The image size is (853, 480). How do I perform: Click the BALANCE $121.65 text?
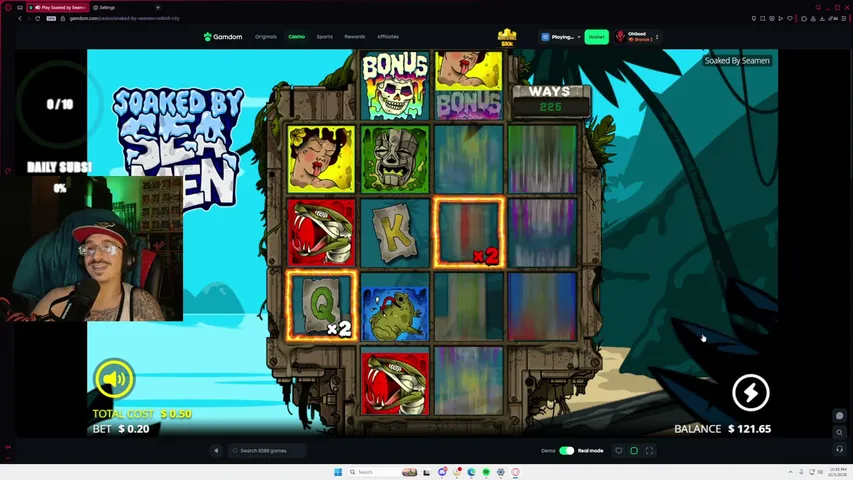[722, 429]
